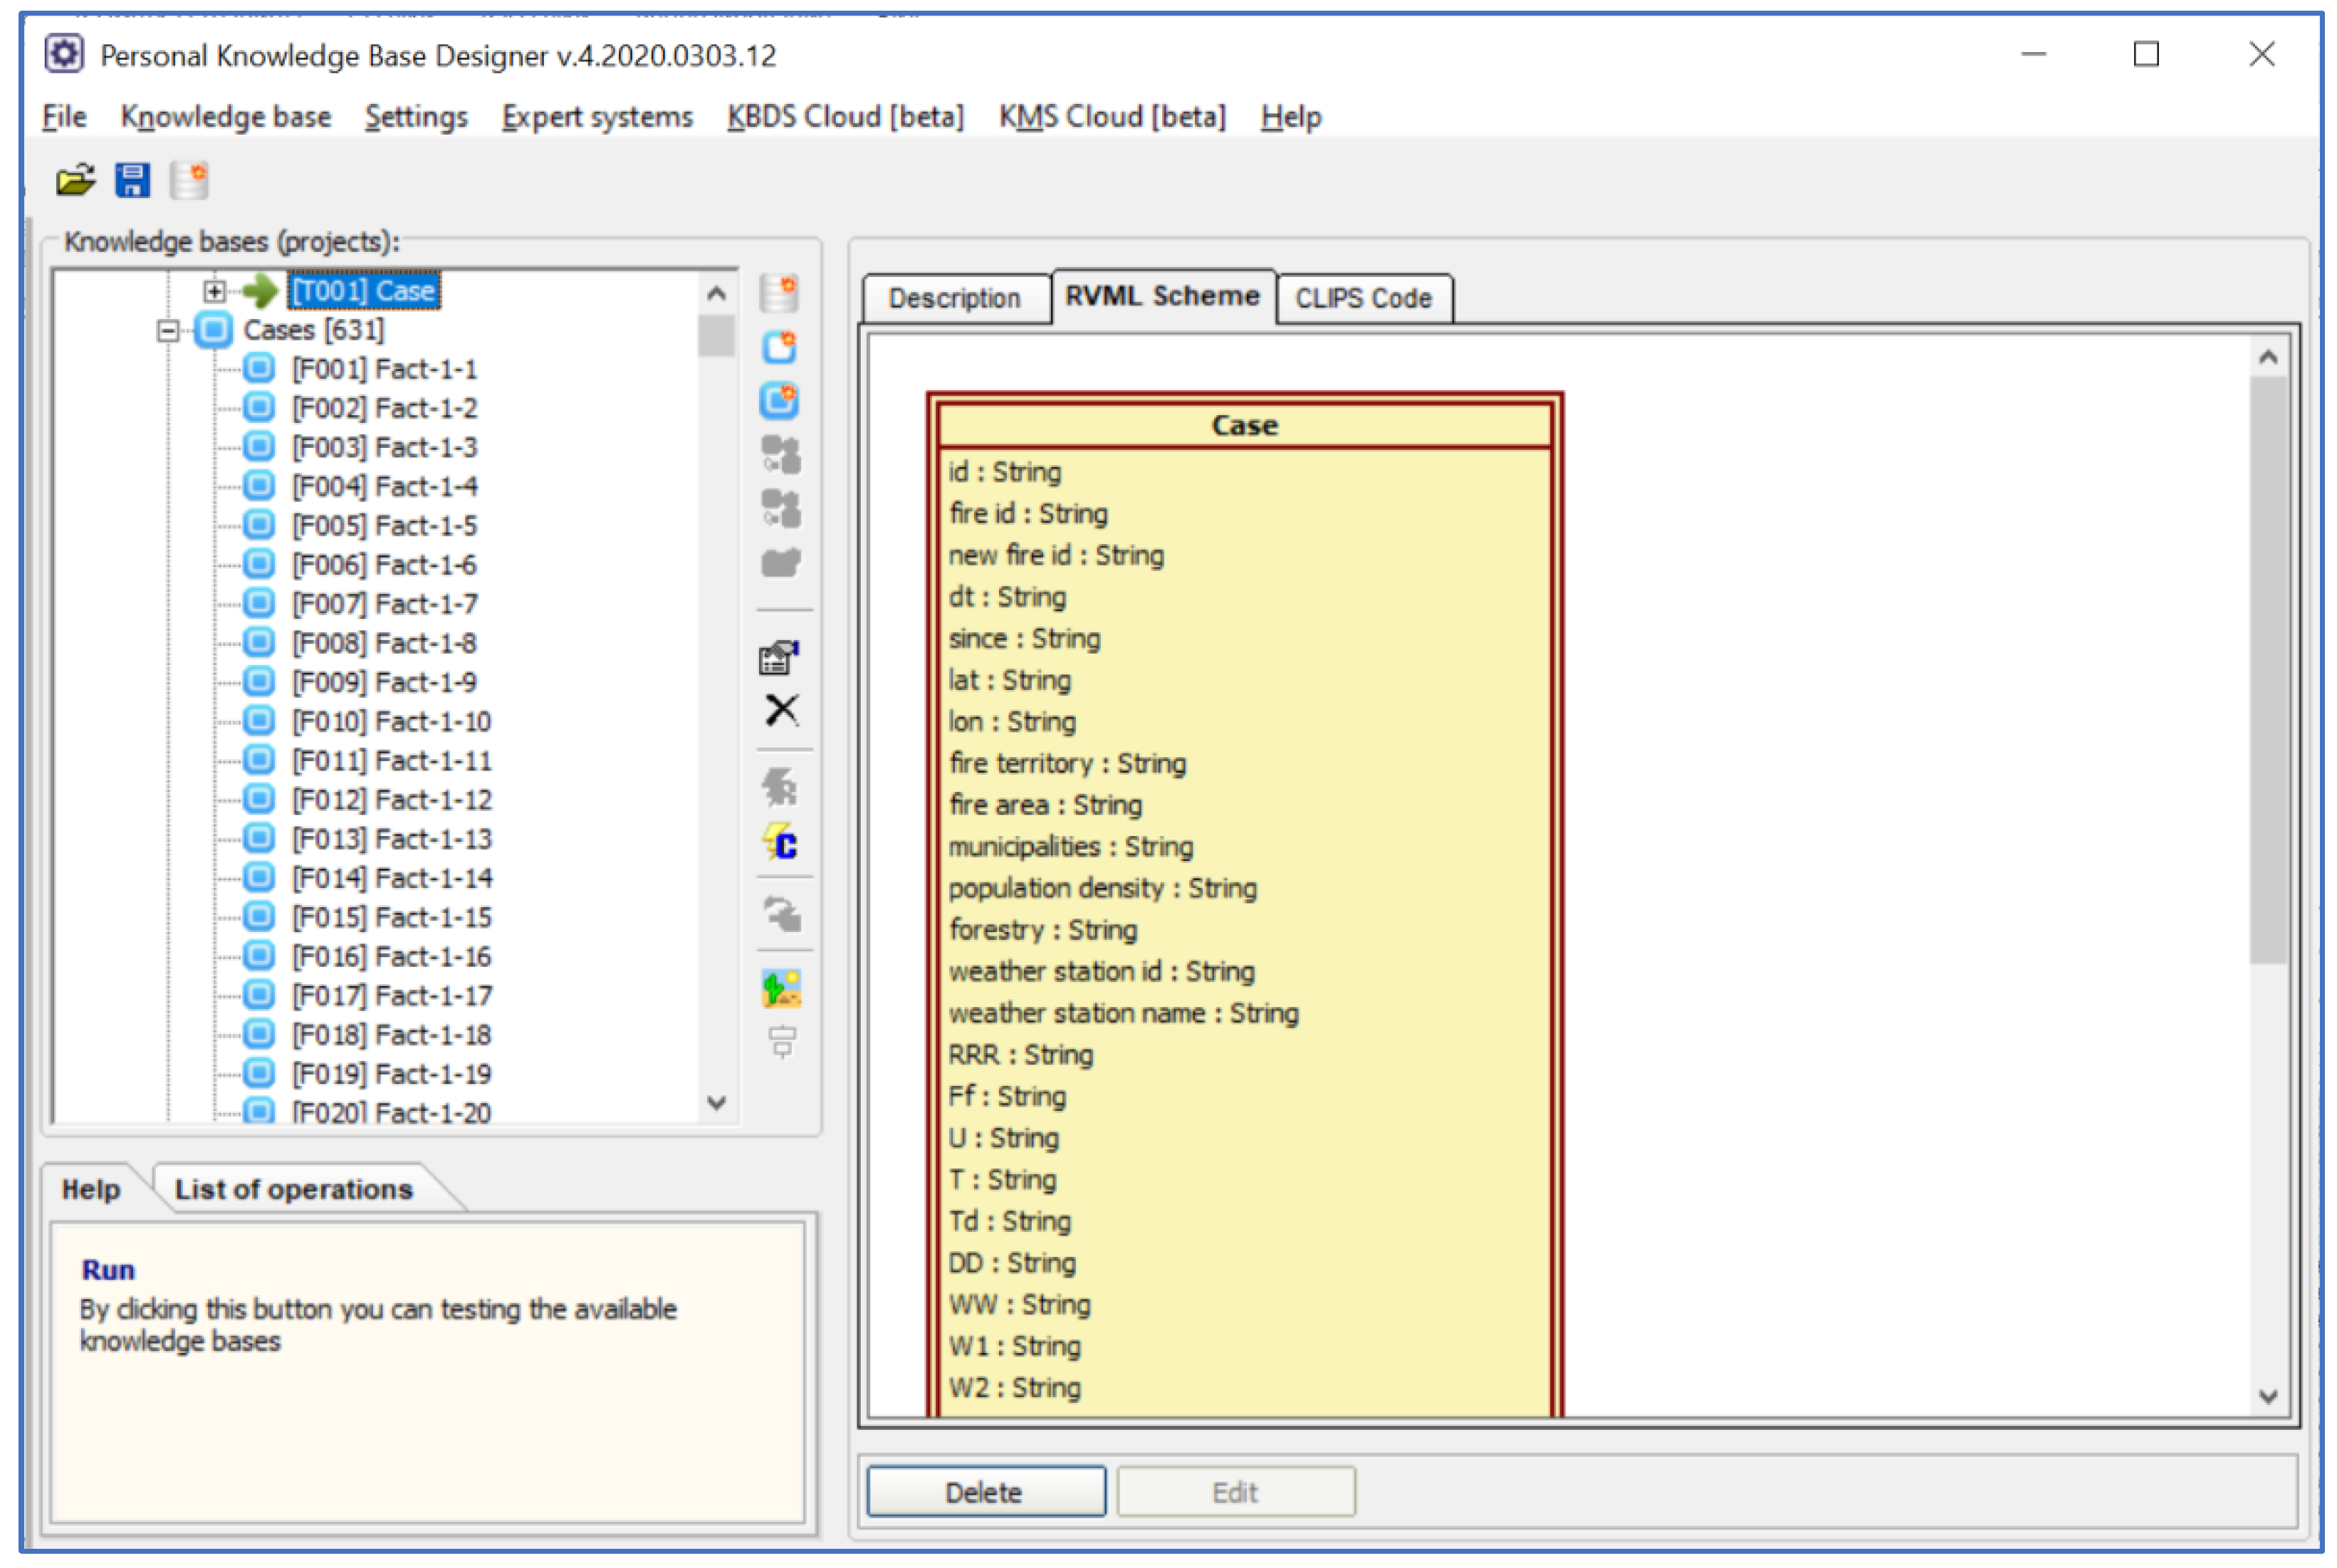
Task: Click the lightning C CLIPS code generation icon
Action: coord(781,844)
